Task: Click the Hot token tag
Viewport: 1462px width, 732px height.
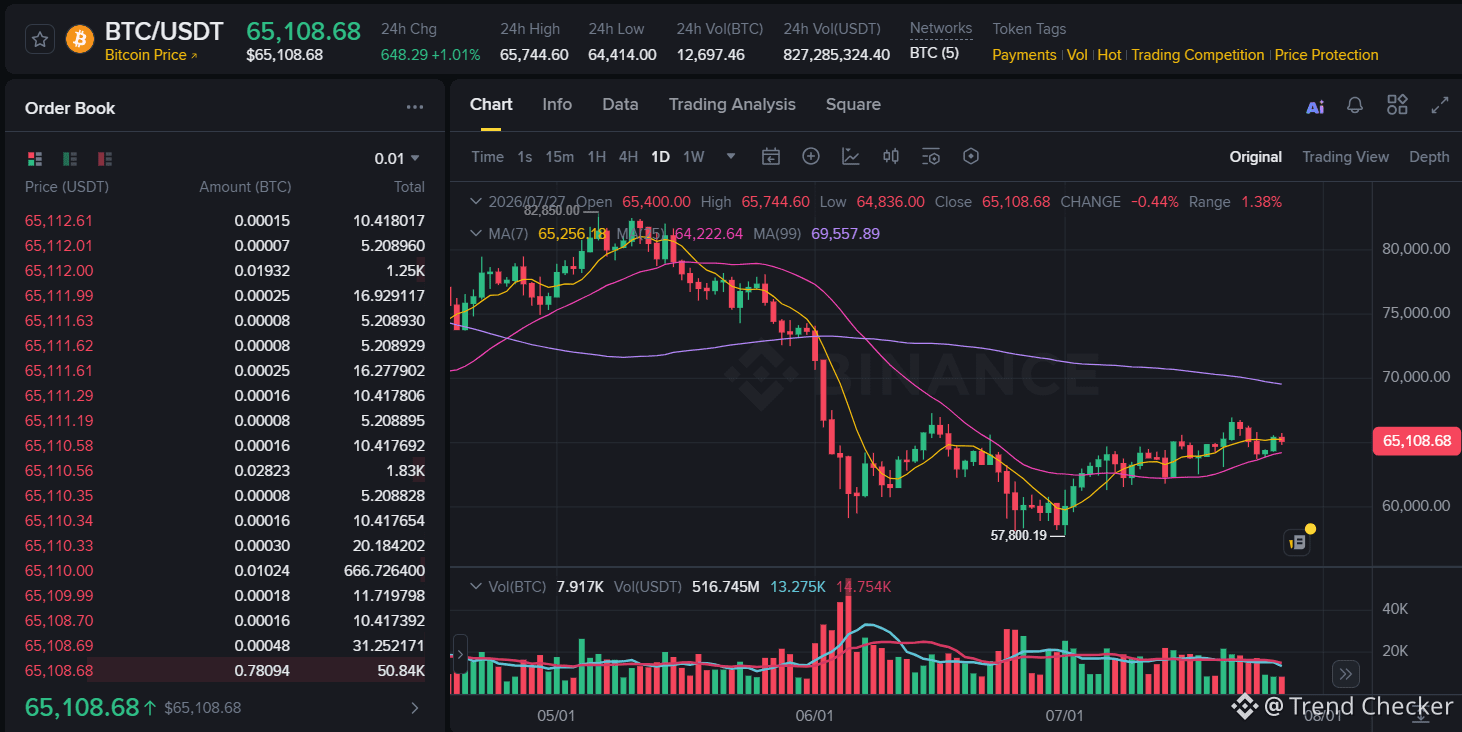Action: coord(1109,55)
